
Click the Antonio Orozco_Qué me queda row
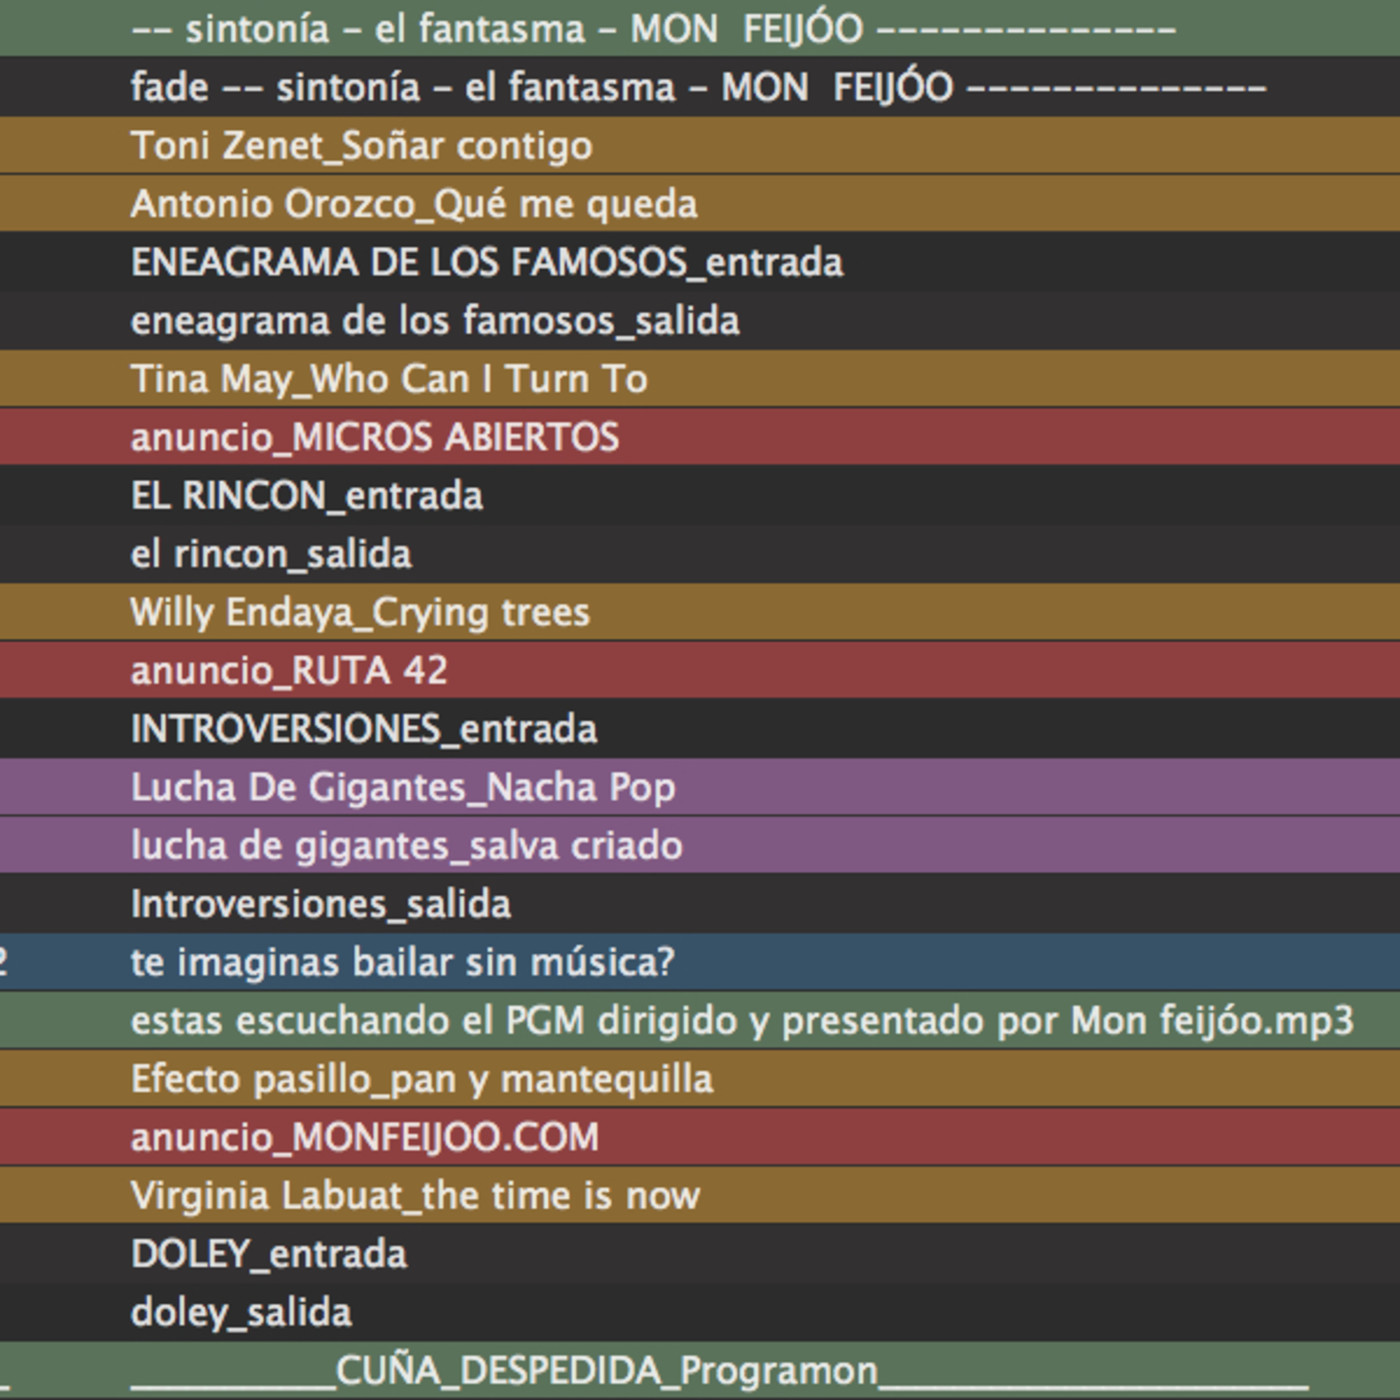[x=414, y=204]
